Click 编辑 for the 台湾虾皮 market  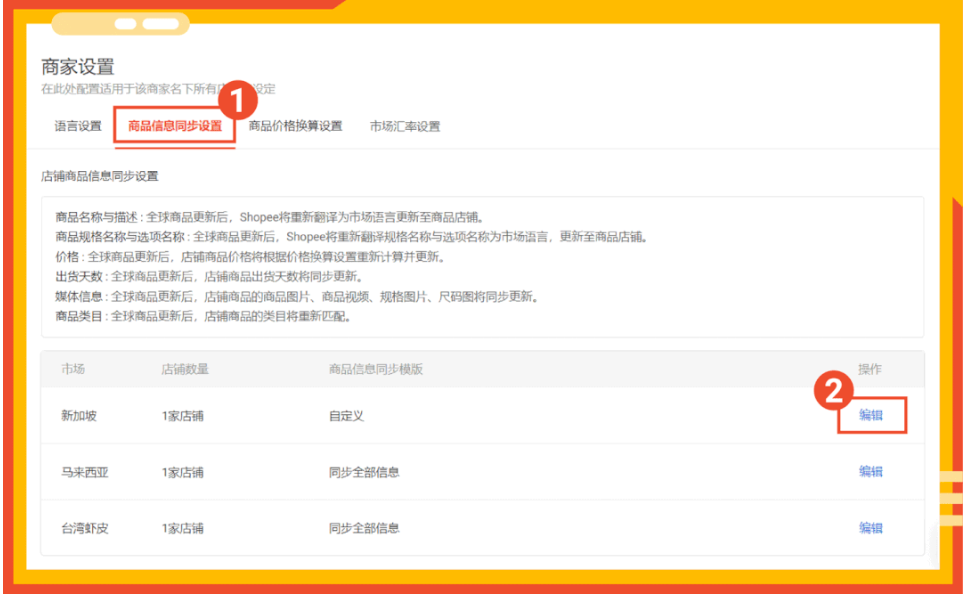[x=871, y=528]
